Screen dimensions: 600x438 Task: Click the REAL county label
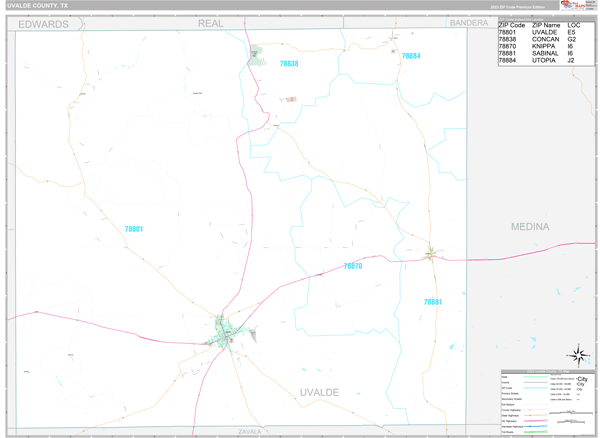(x=211, y=22)
